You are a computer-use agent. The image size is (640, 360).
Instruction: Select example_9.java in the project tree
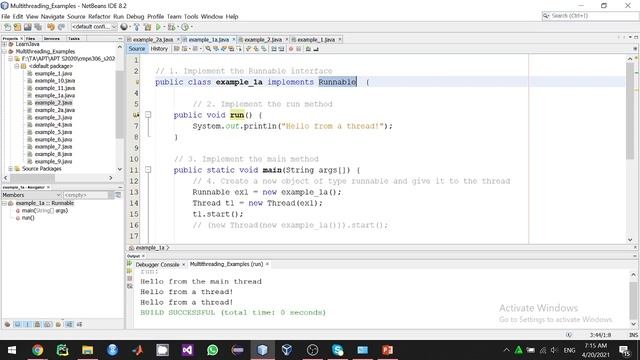(x=53, y=162)
